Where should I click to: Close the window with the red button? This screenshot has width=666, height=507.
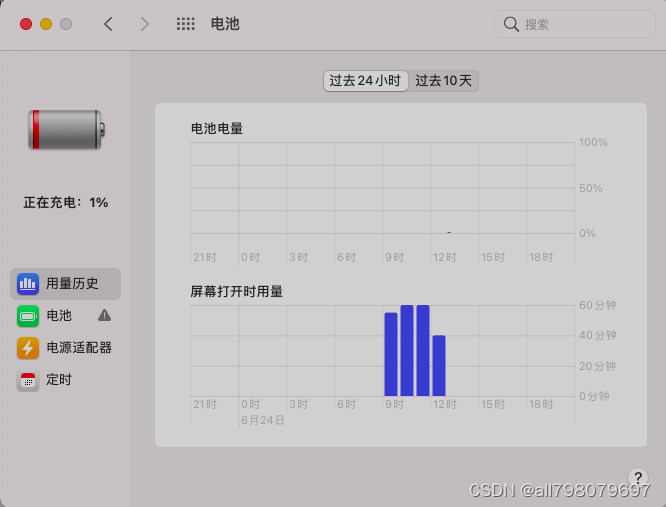[x=26, y=24]
